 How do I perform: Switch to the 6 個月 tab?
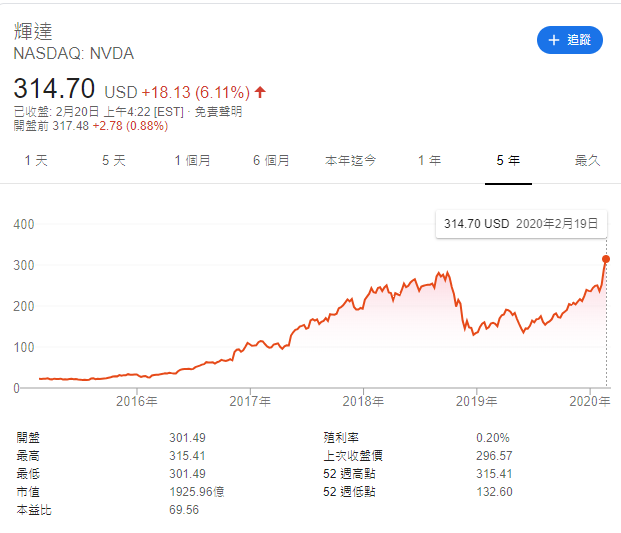(x=271, y=160)
